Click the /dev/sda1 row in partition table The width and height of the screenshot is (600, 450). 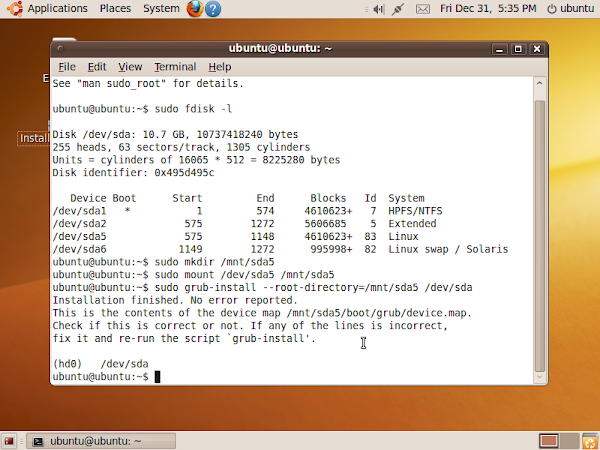[x=247, y=211]
